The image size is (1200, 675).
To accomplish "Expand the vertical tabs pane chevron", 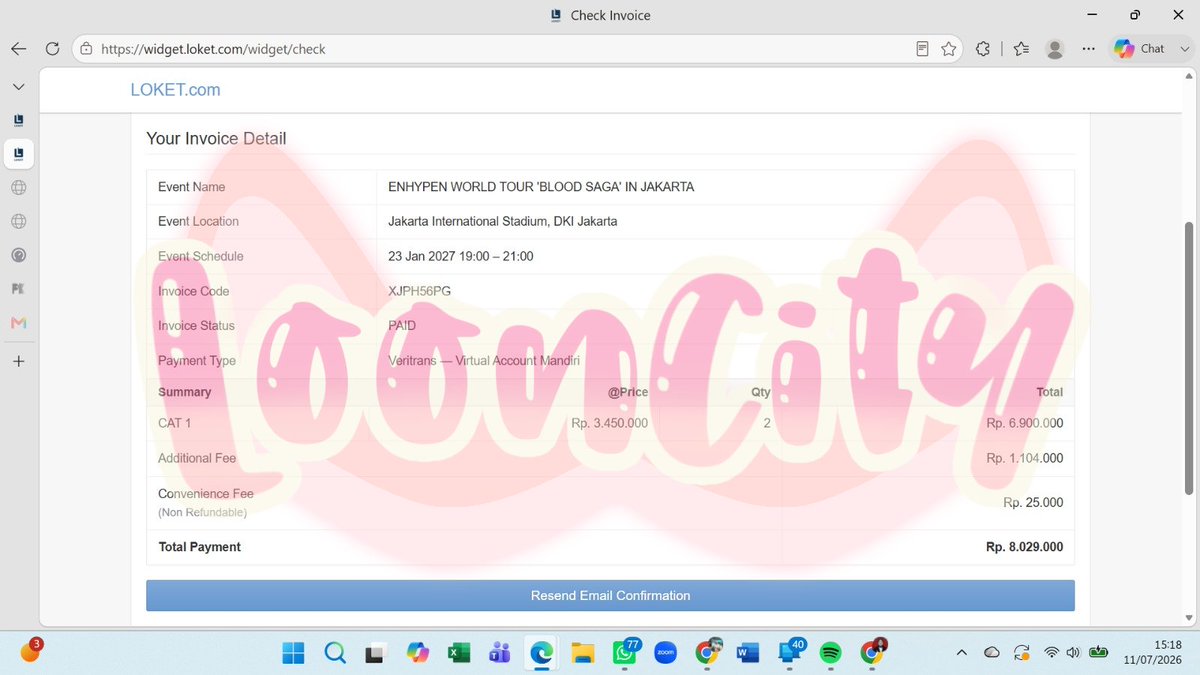I will 18,87.
